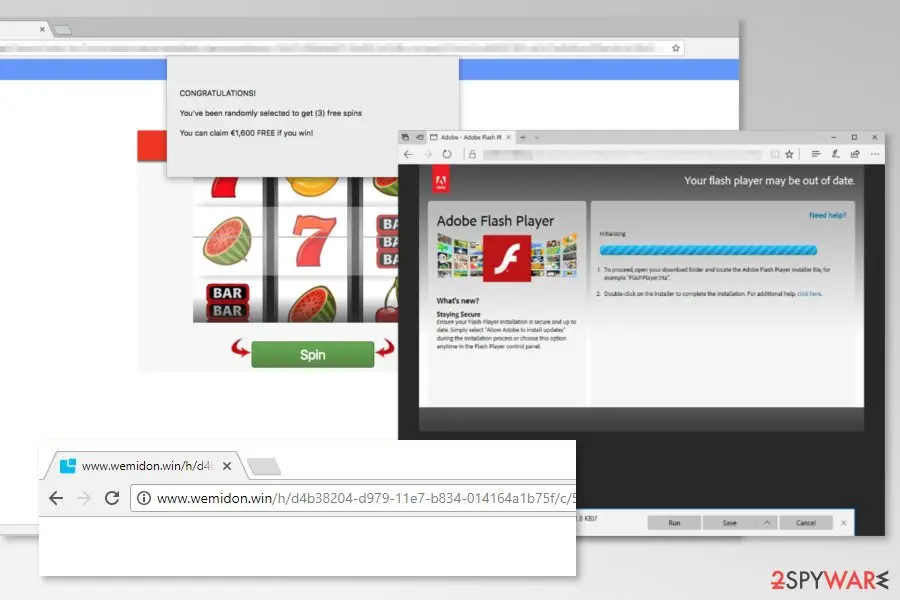Click the Flash Player logo image
This screenshot has width=900, height=600.
[x=506, y=258]
